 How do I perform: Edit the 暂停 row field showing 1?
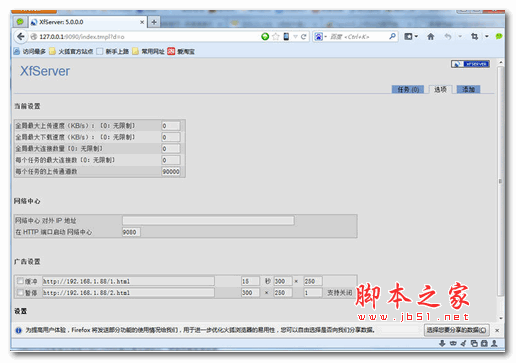click(x=313, y=292)
